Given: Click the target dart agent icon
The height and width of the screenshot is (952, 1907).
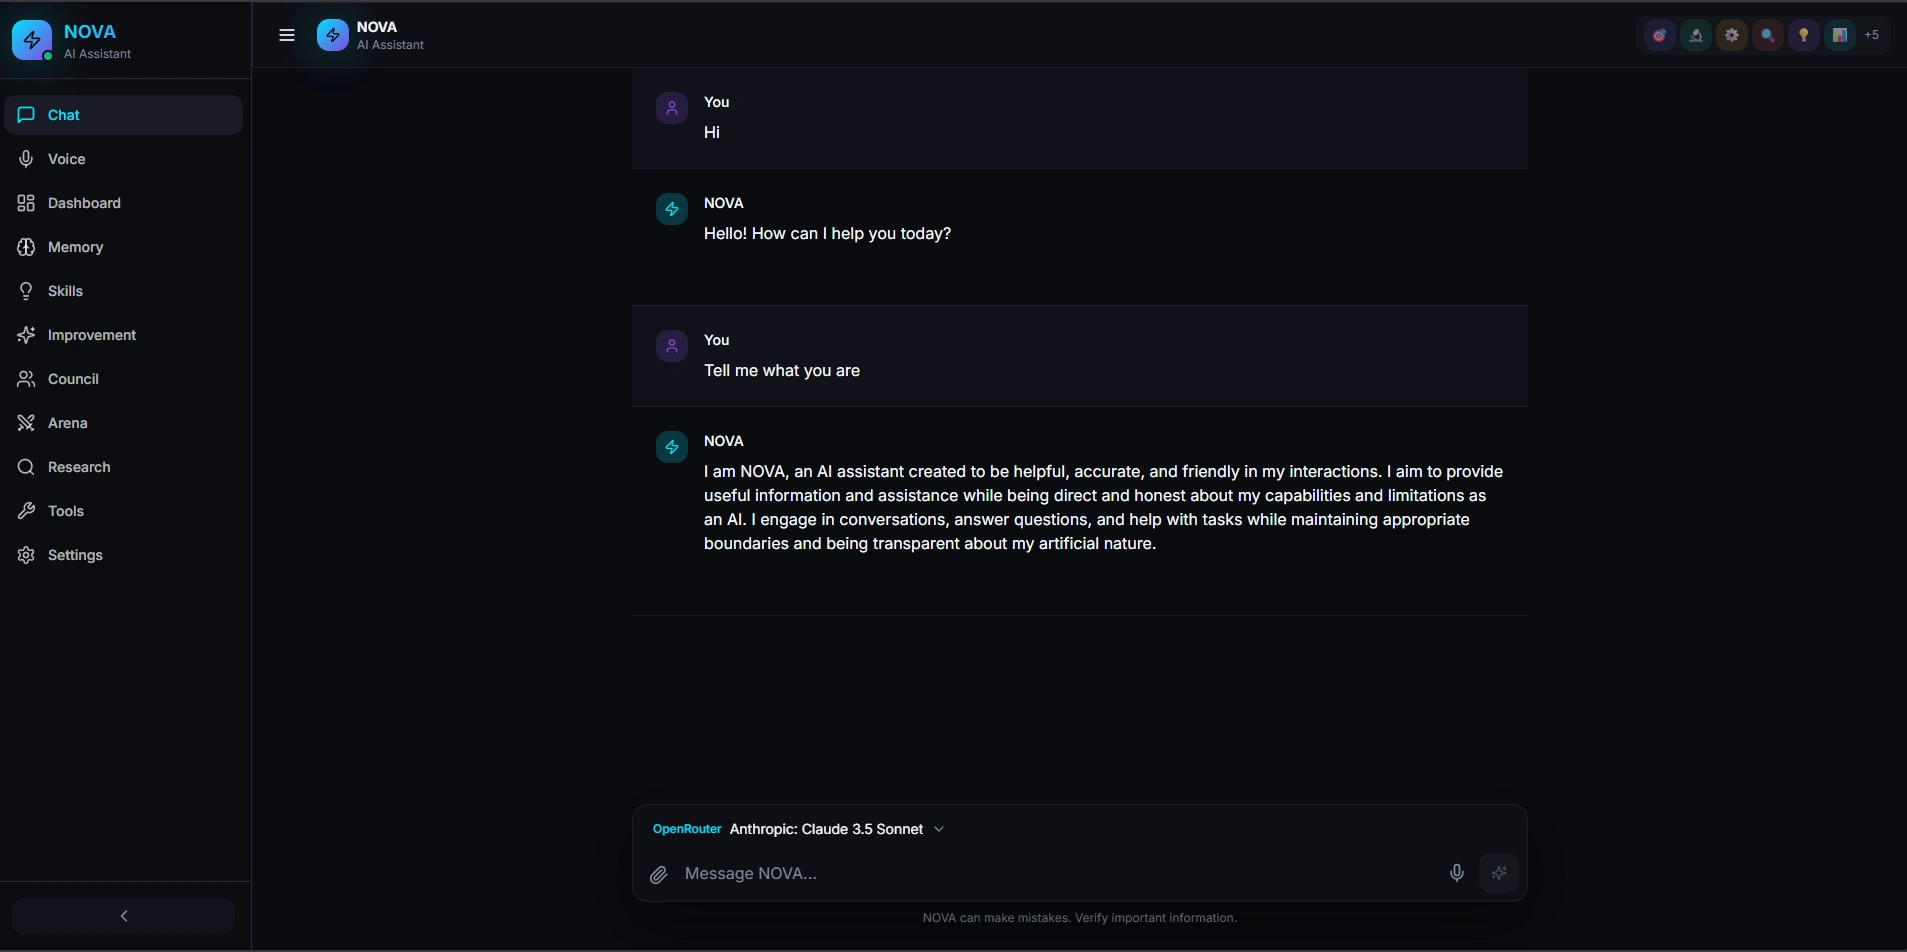Looking at the screenshot, I should [x=1660, y=35].
